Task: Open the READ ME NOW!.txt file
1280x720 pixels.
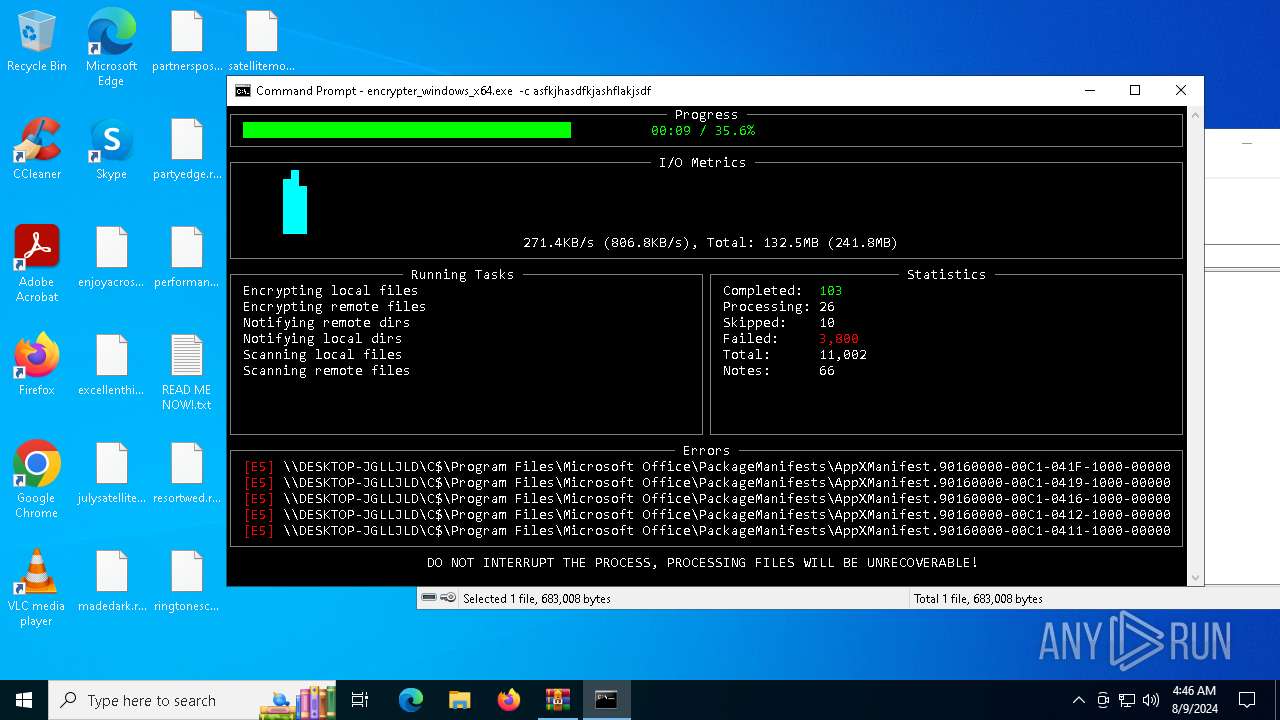Action: click(187, 372)
